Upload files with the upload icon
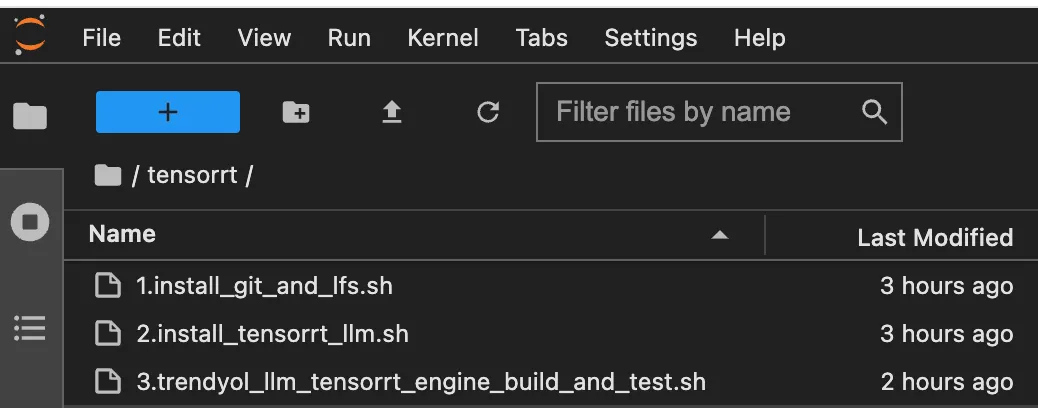The image size is (1038, 408). coord(392,112)
